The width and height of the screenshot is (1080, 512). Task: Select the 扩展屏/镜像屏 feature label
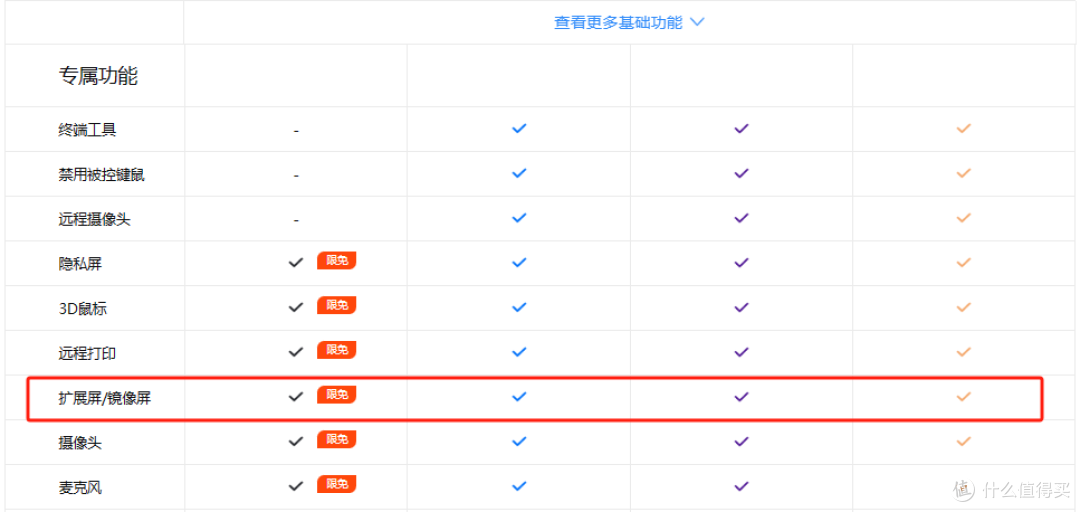coord(104,398)
